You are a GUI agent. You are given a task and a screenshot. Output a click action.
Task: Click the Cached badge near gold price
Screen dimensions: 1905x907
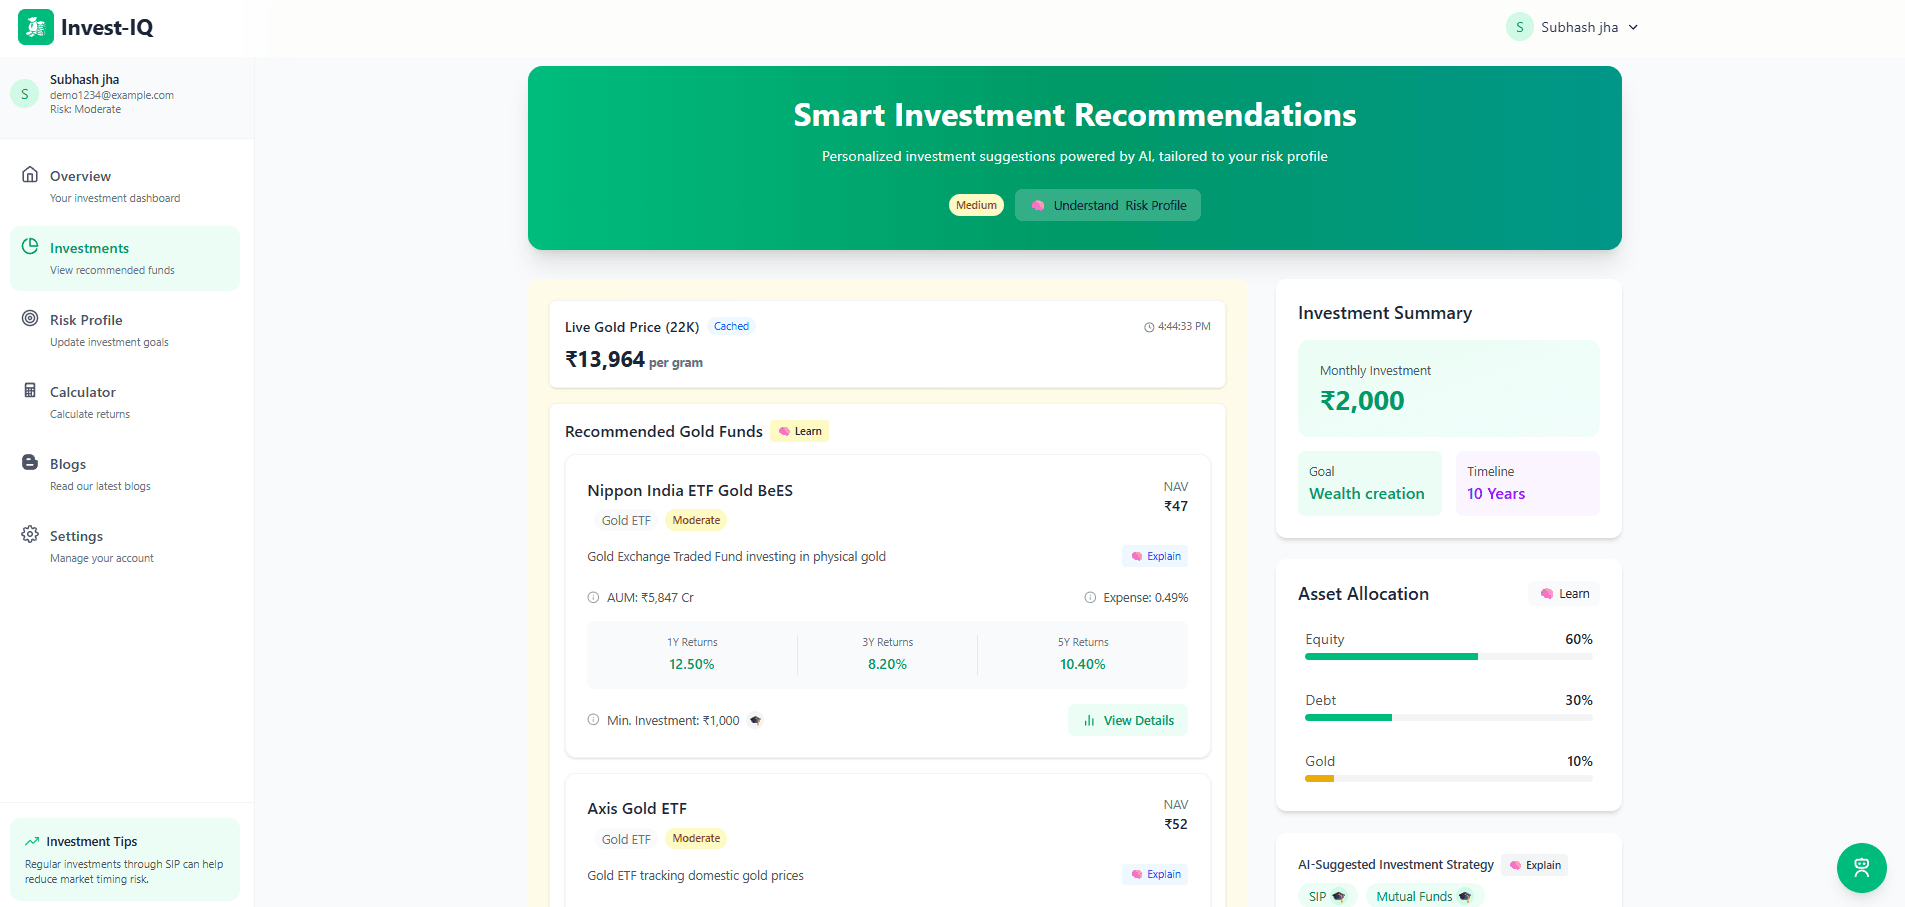tap(731, 326)
